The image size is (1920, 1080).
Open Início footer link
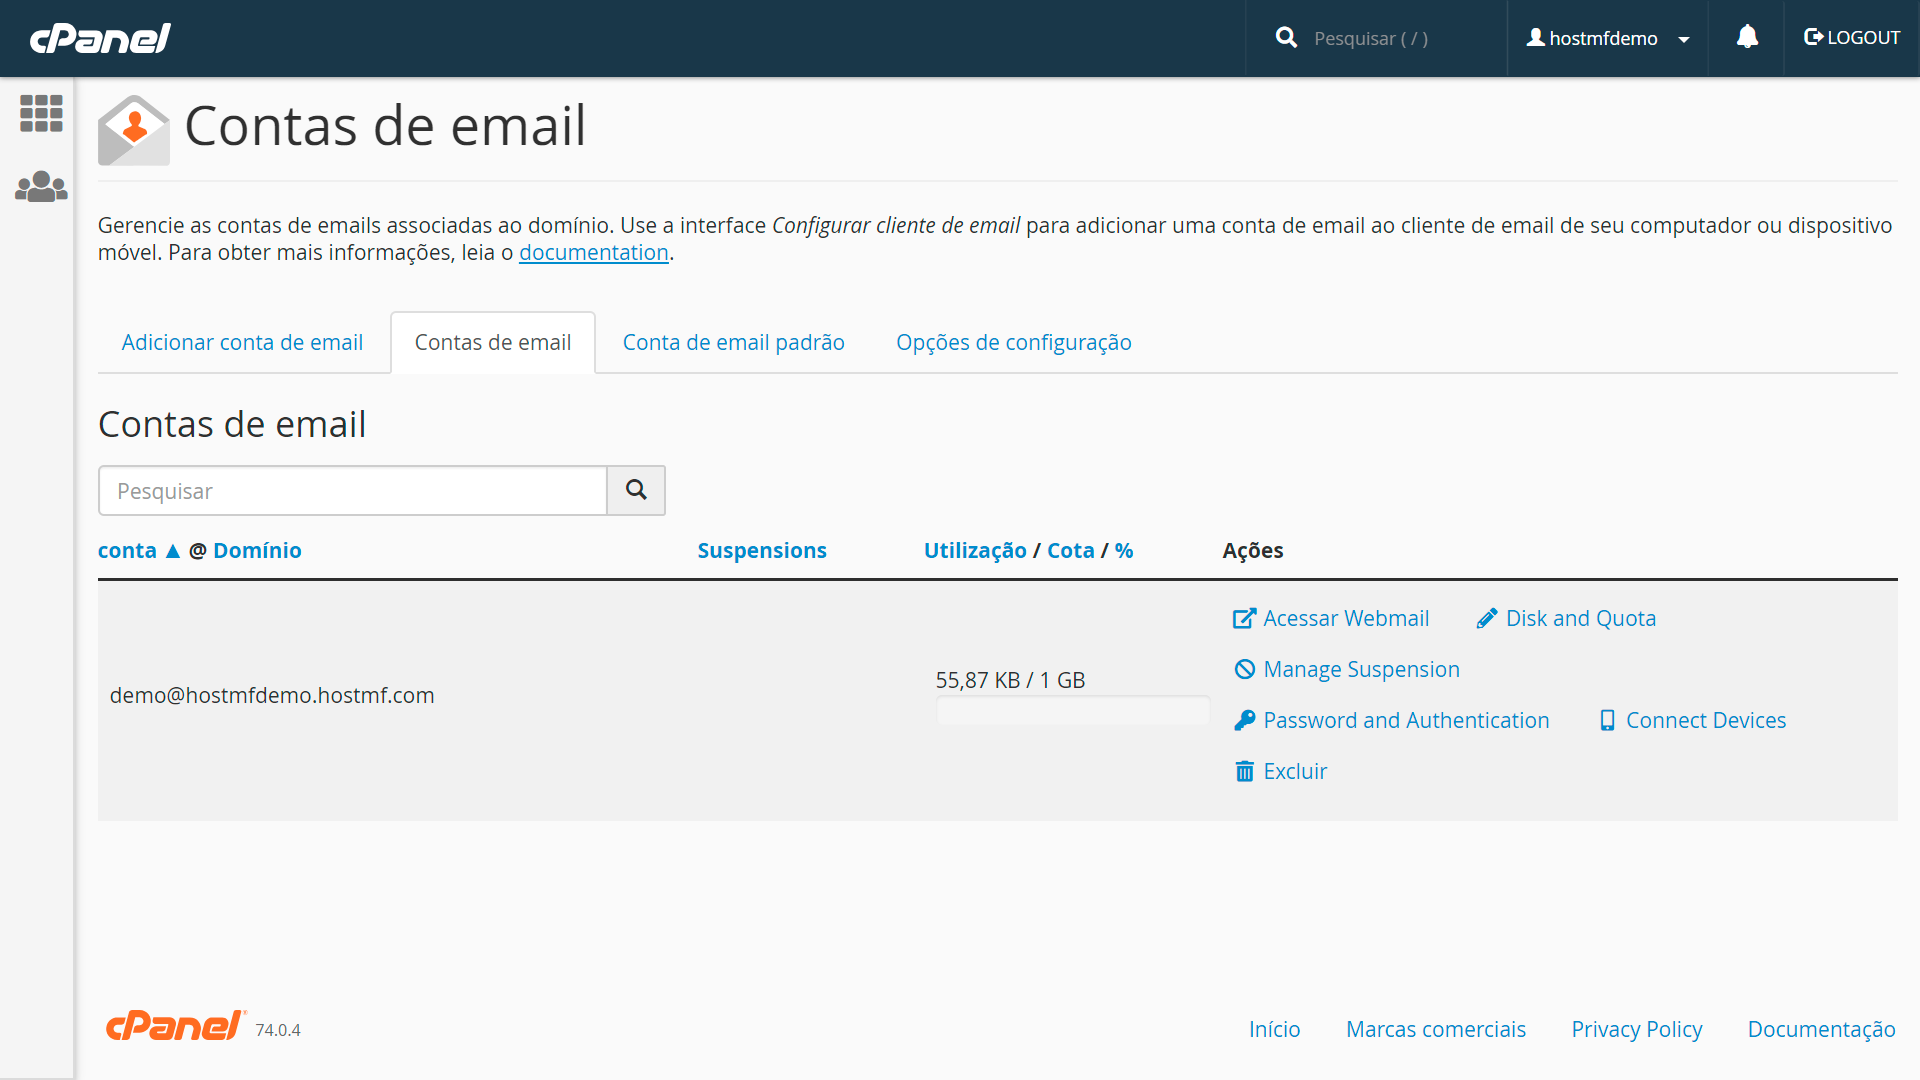point(1274,1029)
